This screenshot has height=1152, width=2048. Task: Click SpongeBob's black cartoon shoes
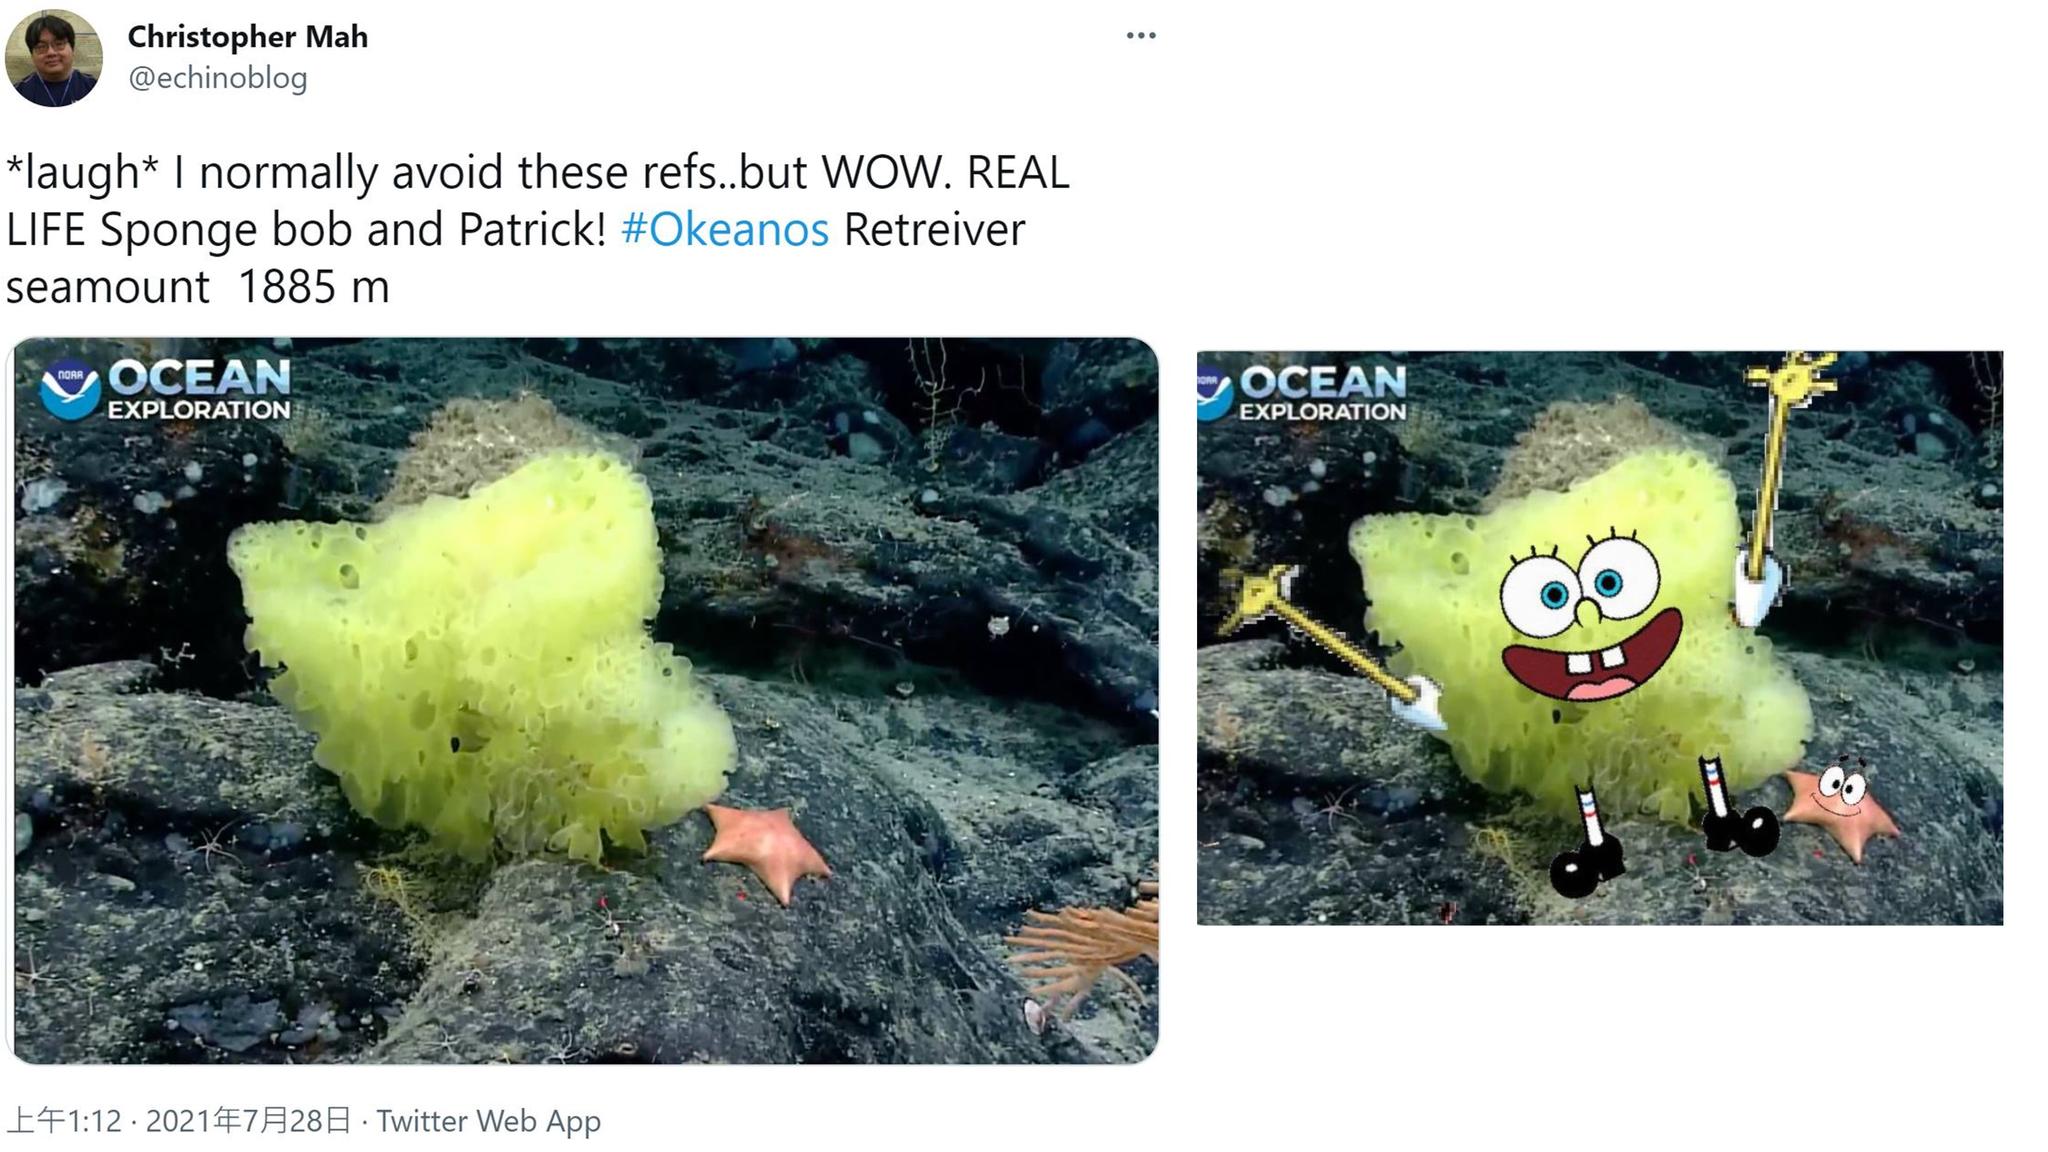coord(1662,848)
